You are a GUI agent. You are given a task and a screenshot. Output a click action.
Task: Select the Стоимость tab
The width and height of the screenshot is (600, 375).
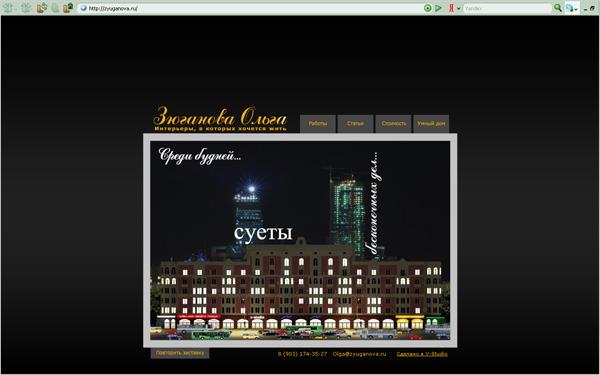[x=393, y=124]
